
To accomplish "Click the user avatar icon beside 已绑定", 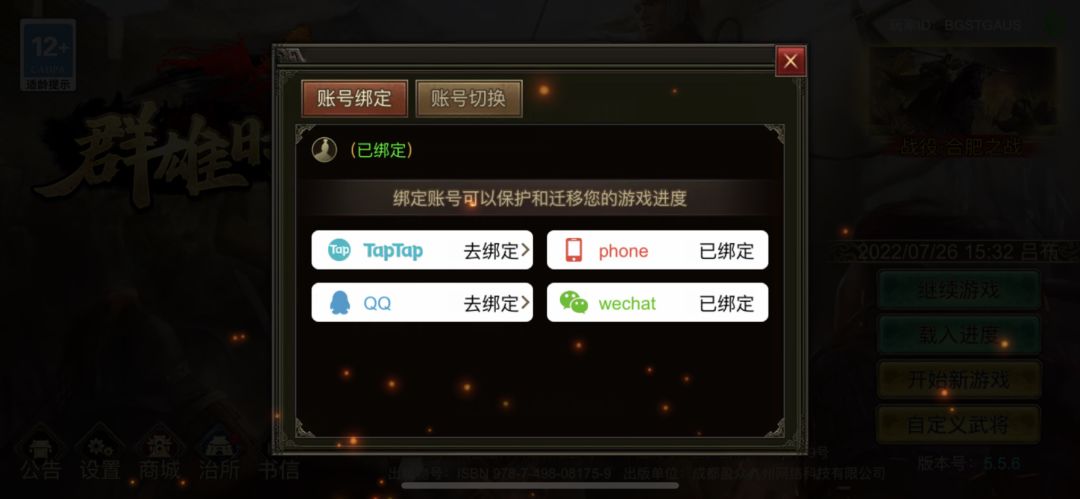I will click(x=324, y=150).
